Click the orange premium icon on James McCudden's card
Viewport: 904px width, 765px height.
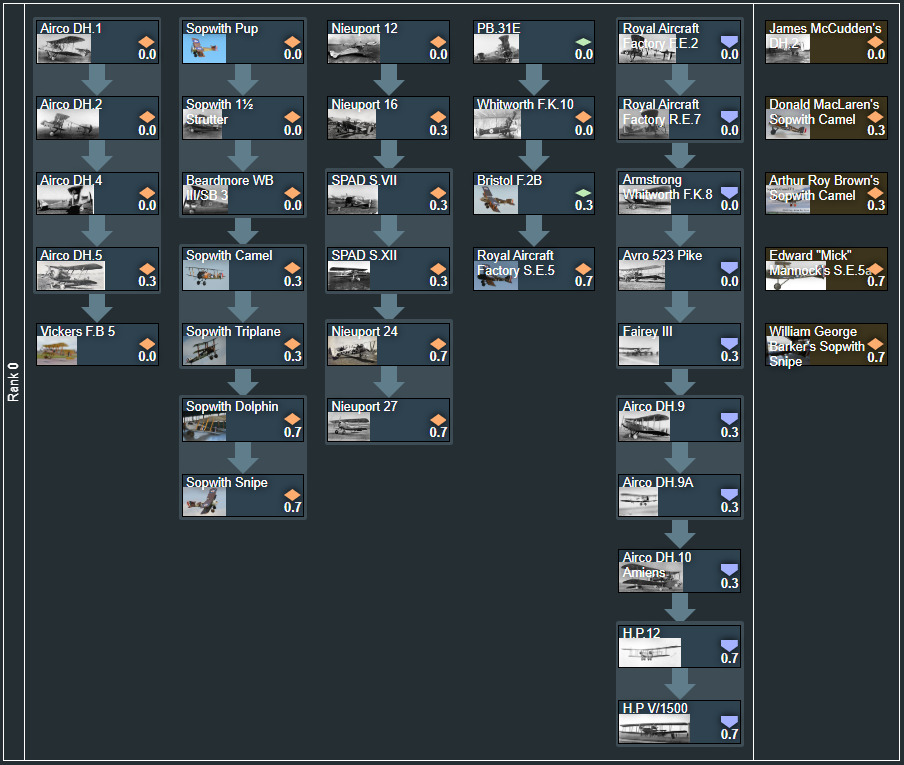tap(876, 42)
